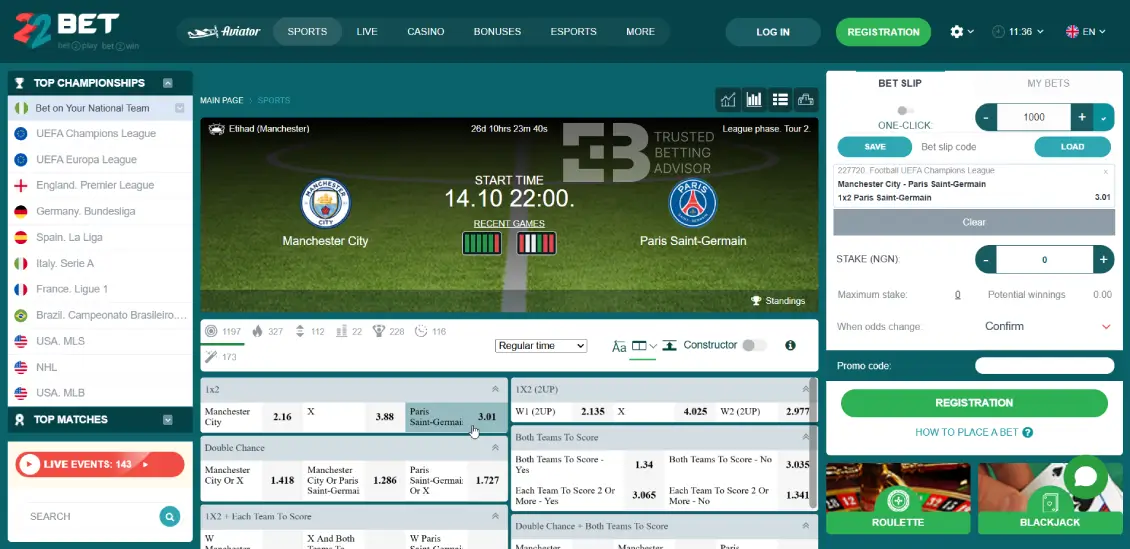Open the Regular time dropdown
This screenshot has width=1130, height=549.
pyautogui.click(x=541, y=346)
